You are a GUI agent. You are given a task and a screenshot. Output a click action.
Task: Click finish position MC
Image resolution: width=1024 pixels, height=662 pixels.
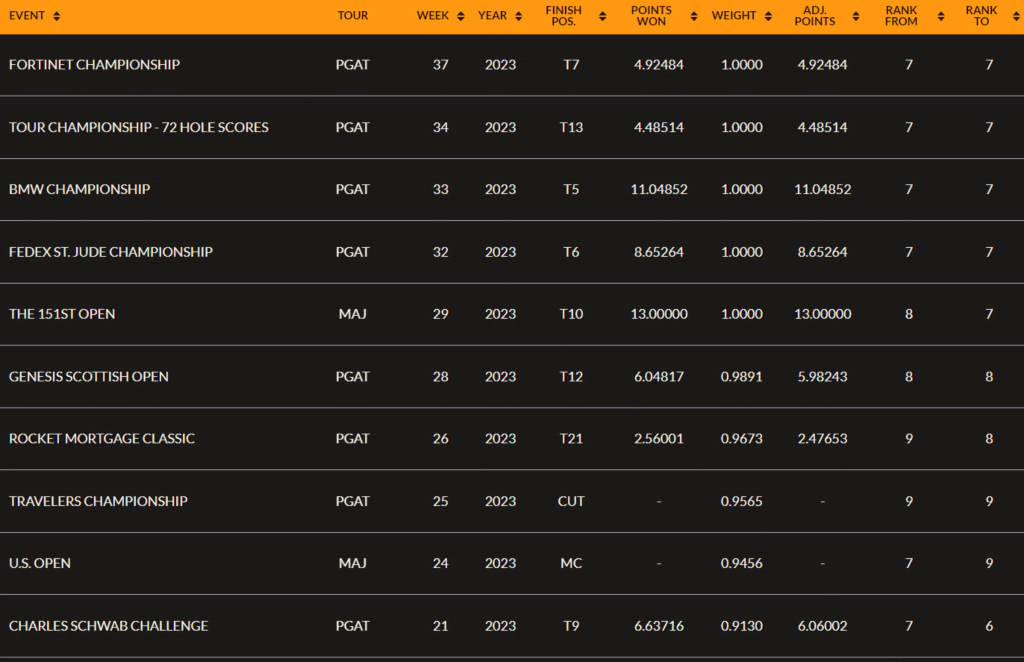pyautogui.click(x=571, y=563)
